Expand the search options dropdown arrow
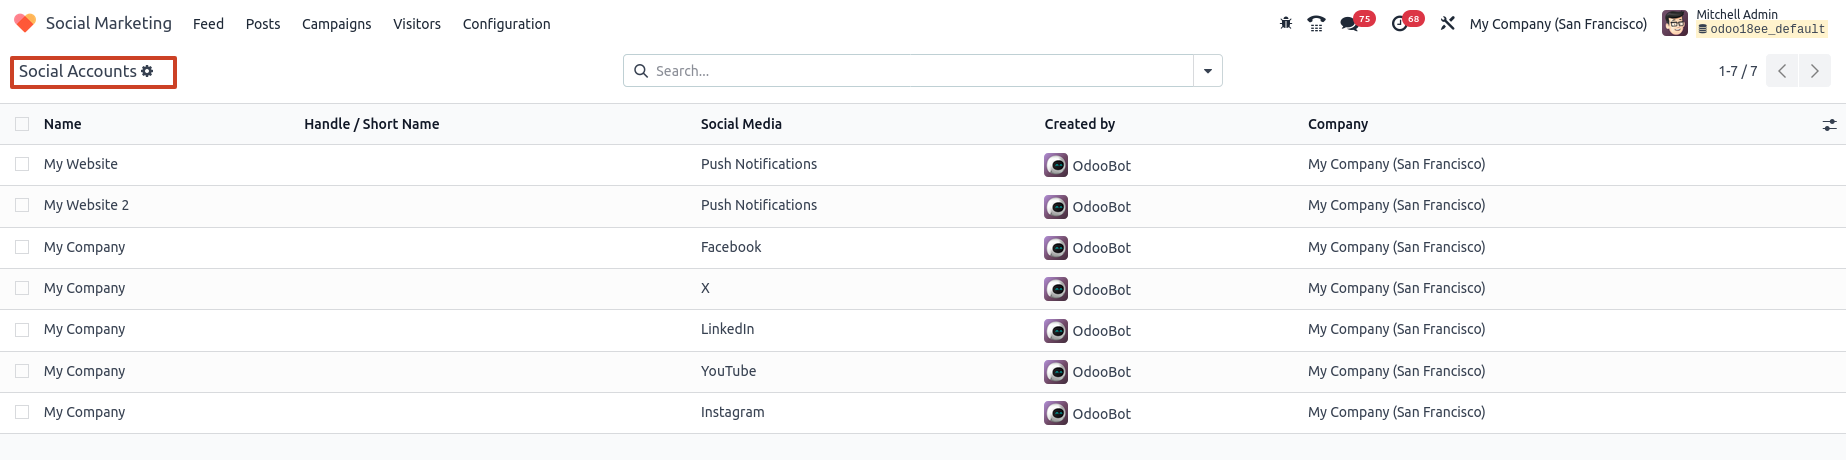Image resolution: width=1846 pixels, height=460 pixels. (x=1208, y=71)
